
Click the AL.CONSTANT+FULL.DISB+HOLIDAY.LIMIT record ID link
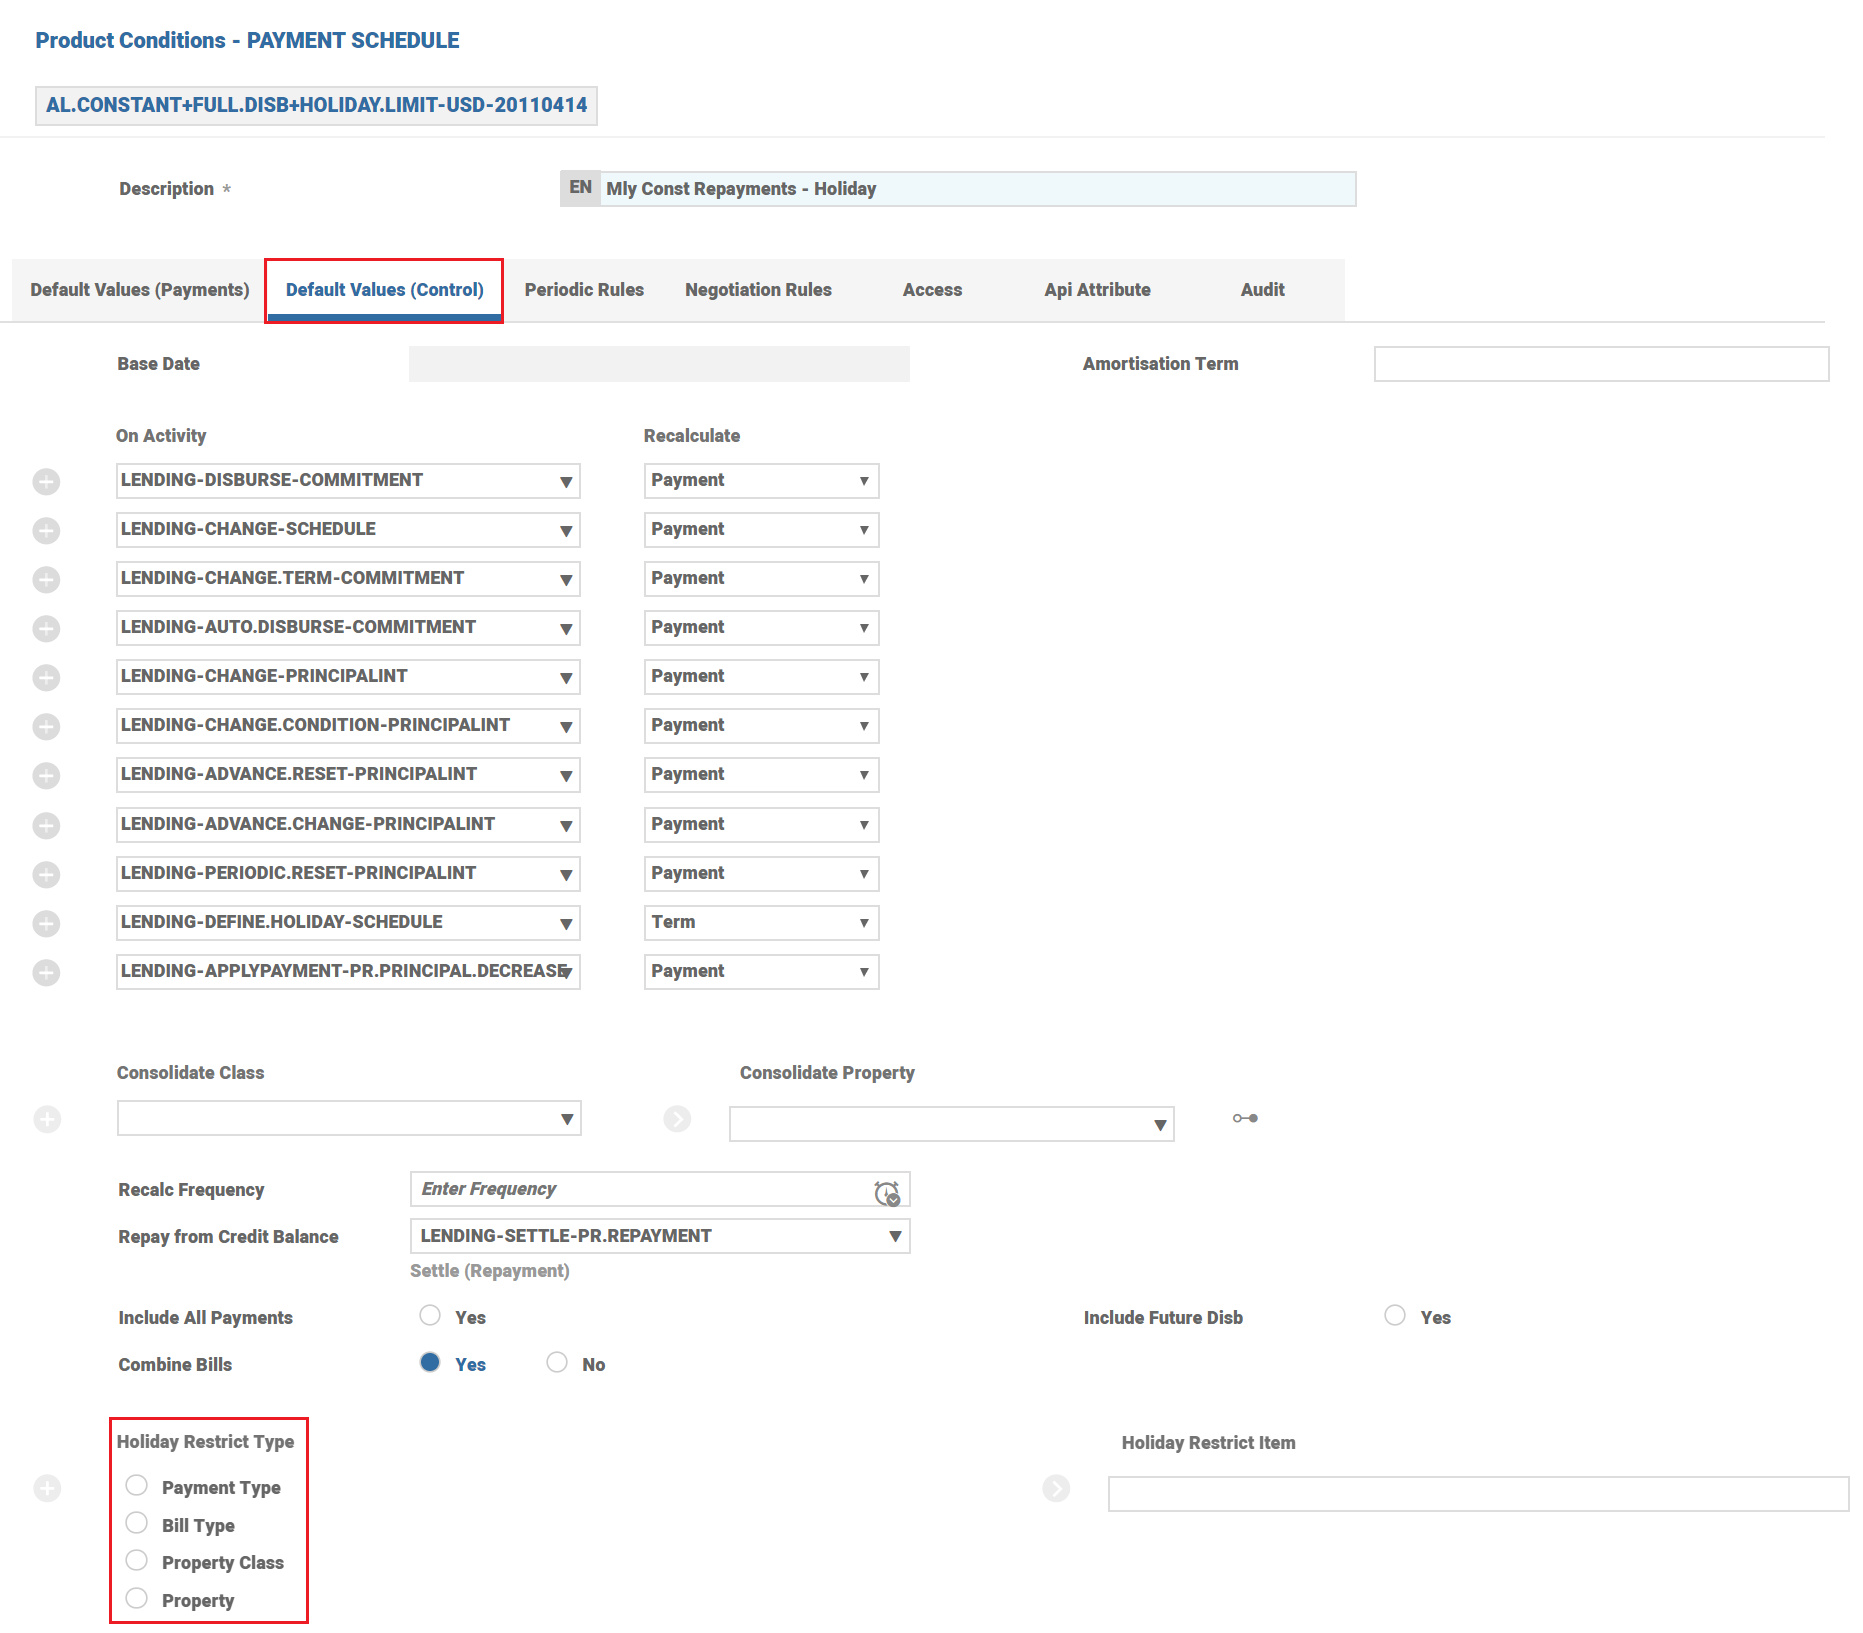[316, 105]
